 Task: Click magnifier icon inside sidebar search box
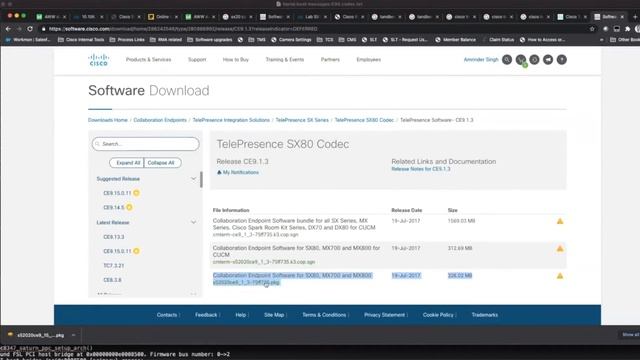click(x=98, y=144)
